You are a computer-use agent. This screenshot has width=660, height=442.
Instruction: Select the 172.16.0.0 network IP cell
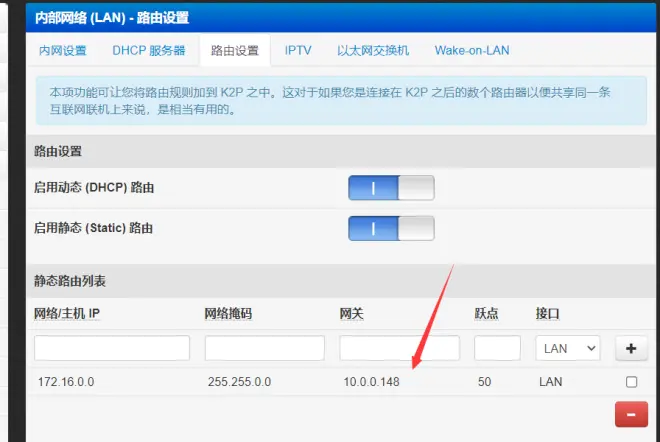pos(66,382)
